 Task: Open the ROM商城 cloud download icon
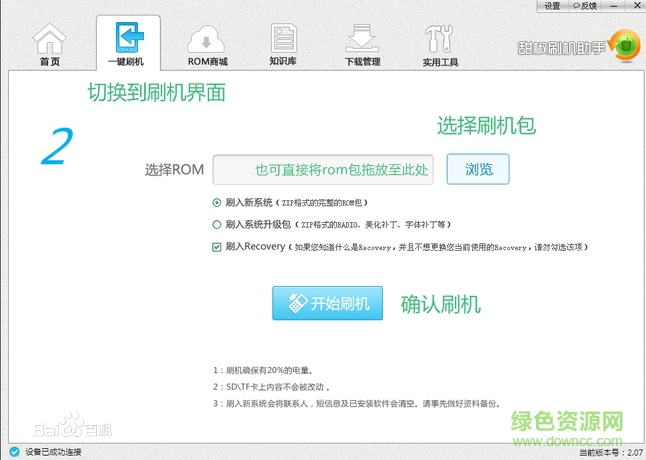(x=206, y=40)
